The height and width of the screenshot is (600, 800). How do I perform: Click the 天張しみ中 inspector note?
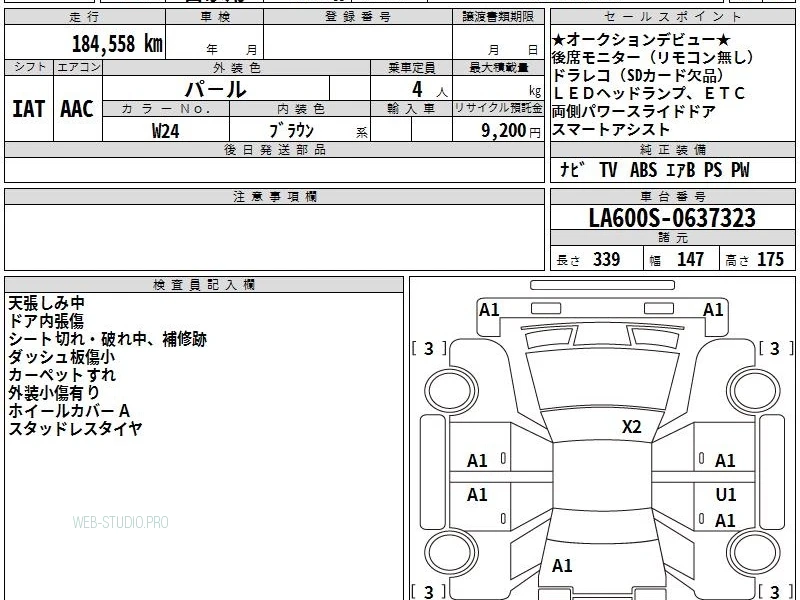tap(46, 303)
